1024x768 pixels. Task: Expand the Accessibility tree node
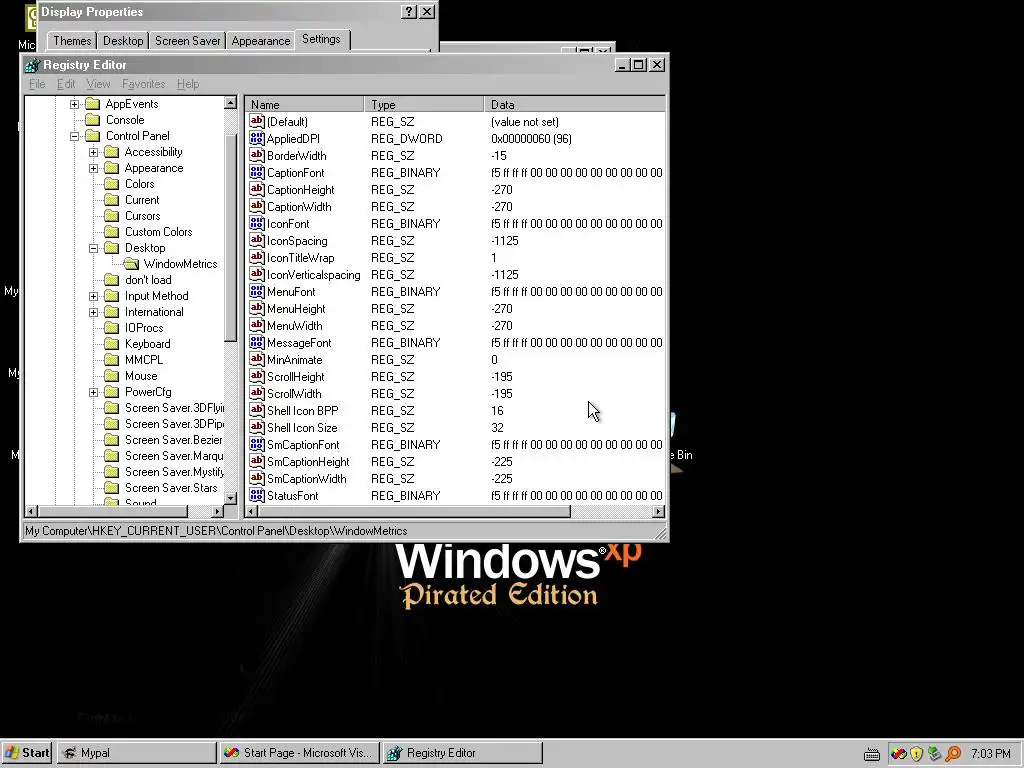click(x=93, y=152)
